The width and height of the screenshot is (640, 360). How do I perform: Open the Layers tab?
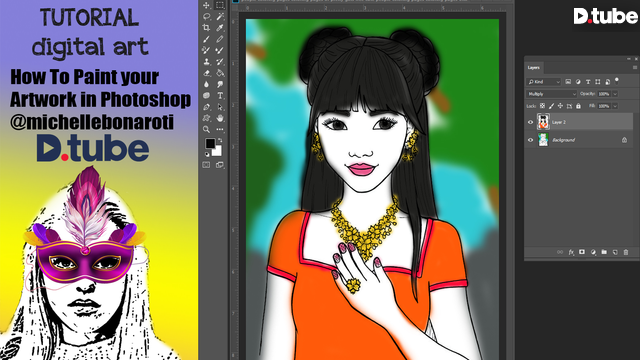click(x=533, y=67)
